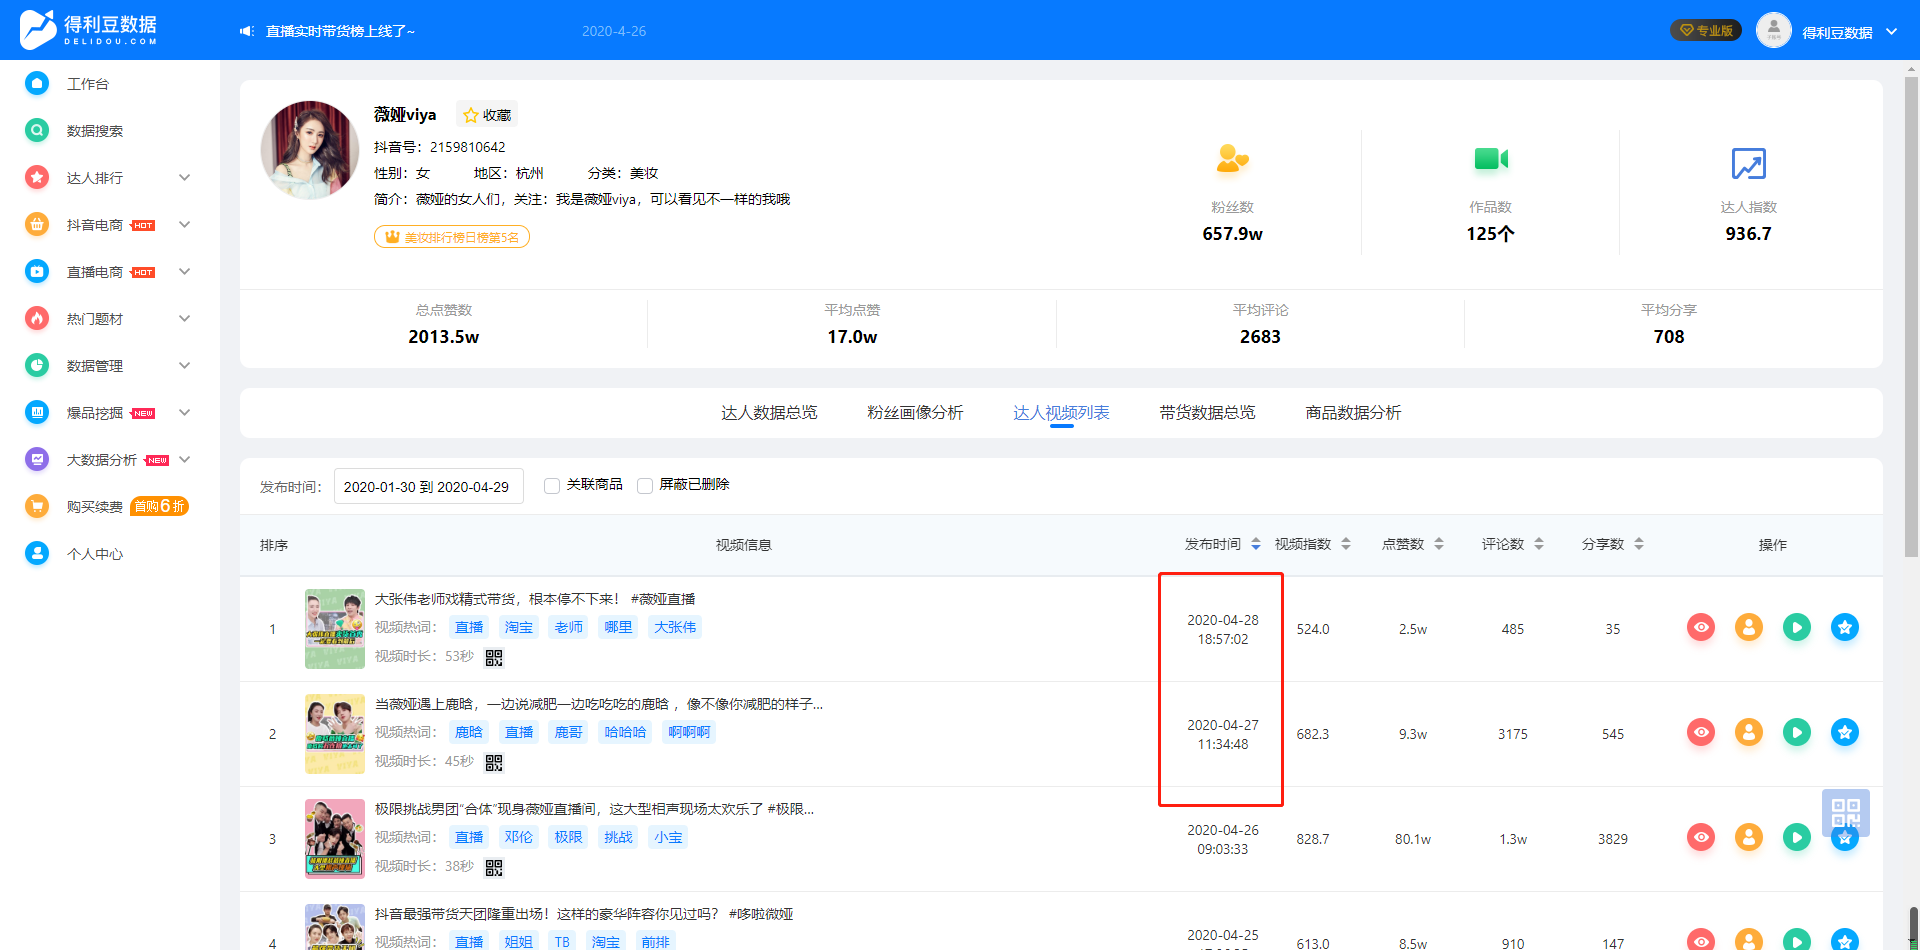This screenshot has width=1920, height=950.
Task: Click row 3 video thumbnail
Action: [335, 838]
